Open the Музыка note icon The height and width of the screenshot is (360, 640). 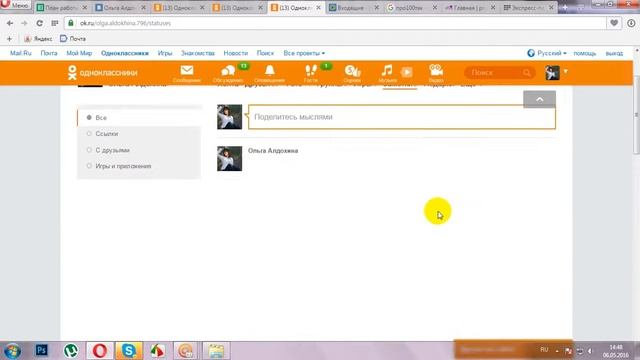pos(387,70)
